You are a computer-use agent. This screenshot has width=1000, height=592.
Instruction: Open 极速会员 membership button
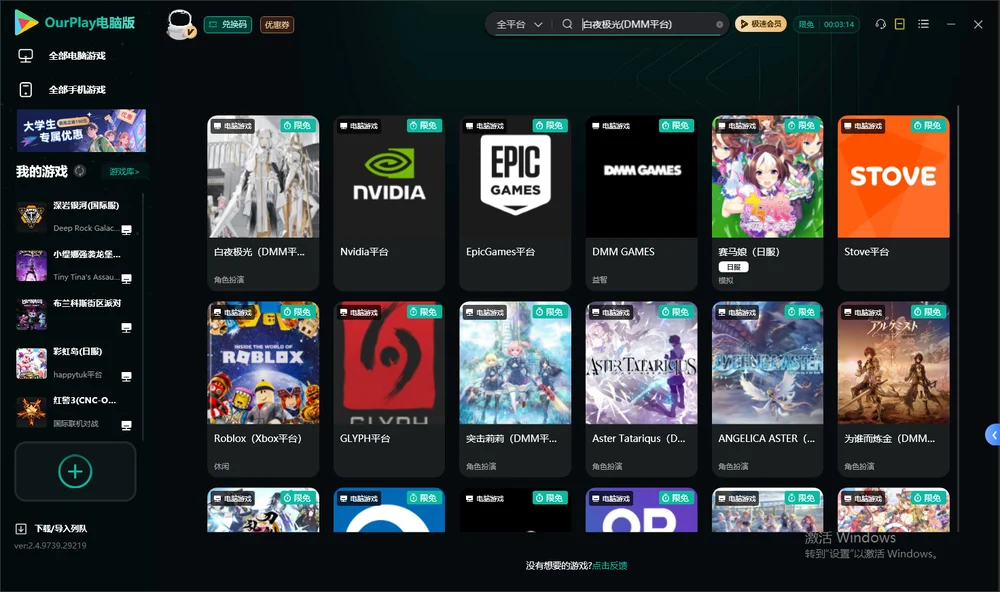tap(760, 24)
